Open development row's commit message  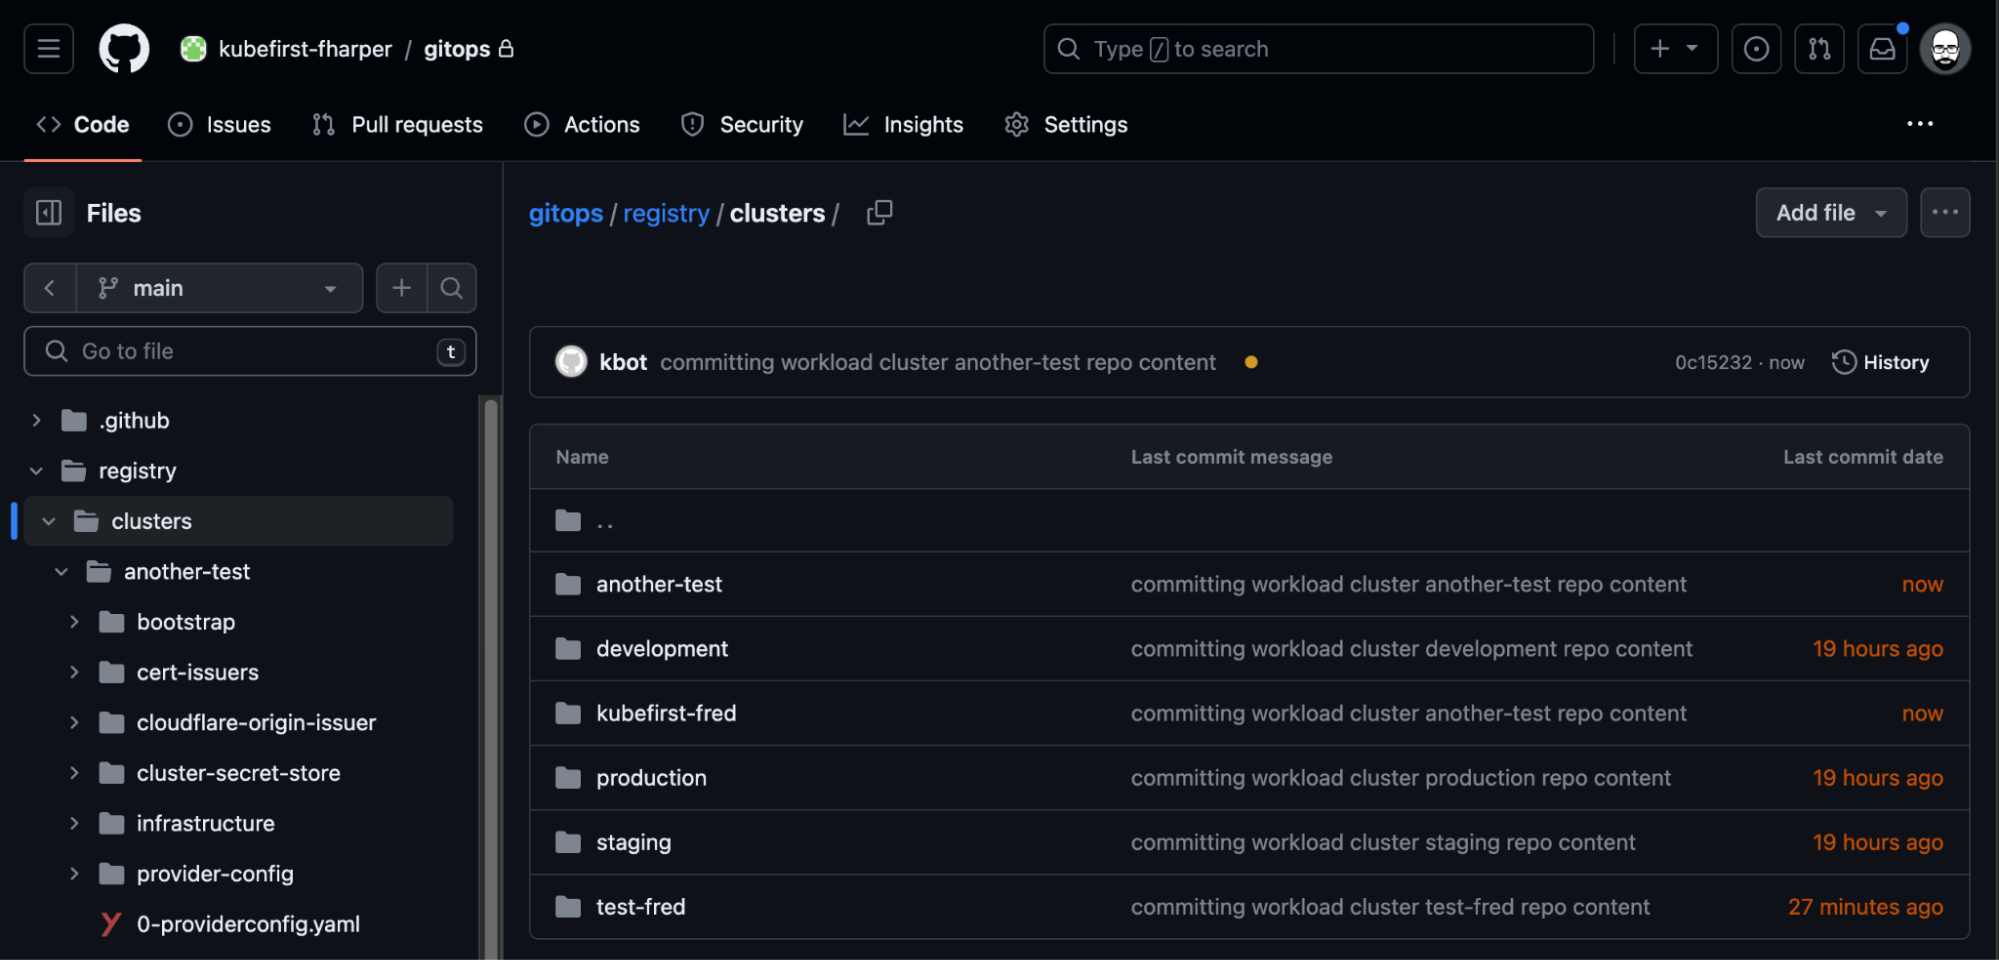click(1411, 648)
